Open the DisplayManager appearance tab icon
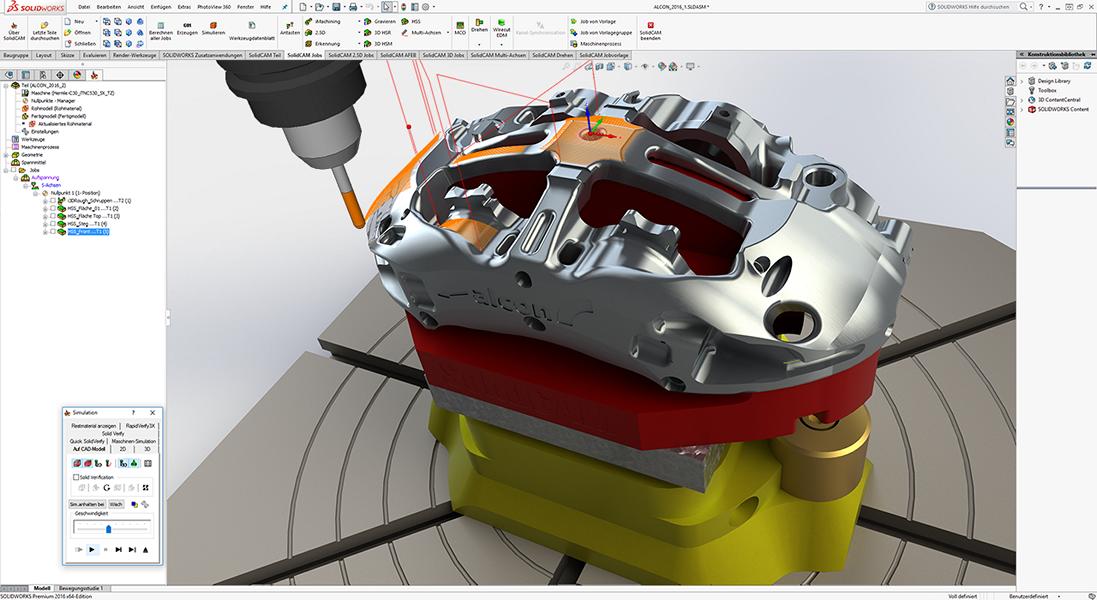The width and height of the screenshot is (1097, 600). (x=77, y=75)
